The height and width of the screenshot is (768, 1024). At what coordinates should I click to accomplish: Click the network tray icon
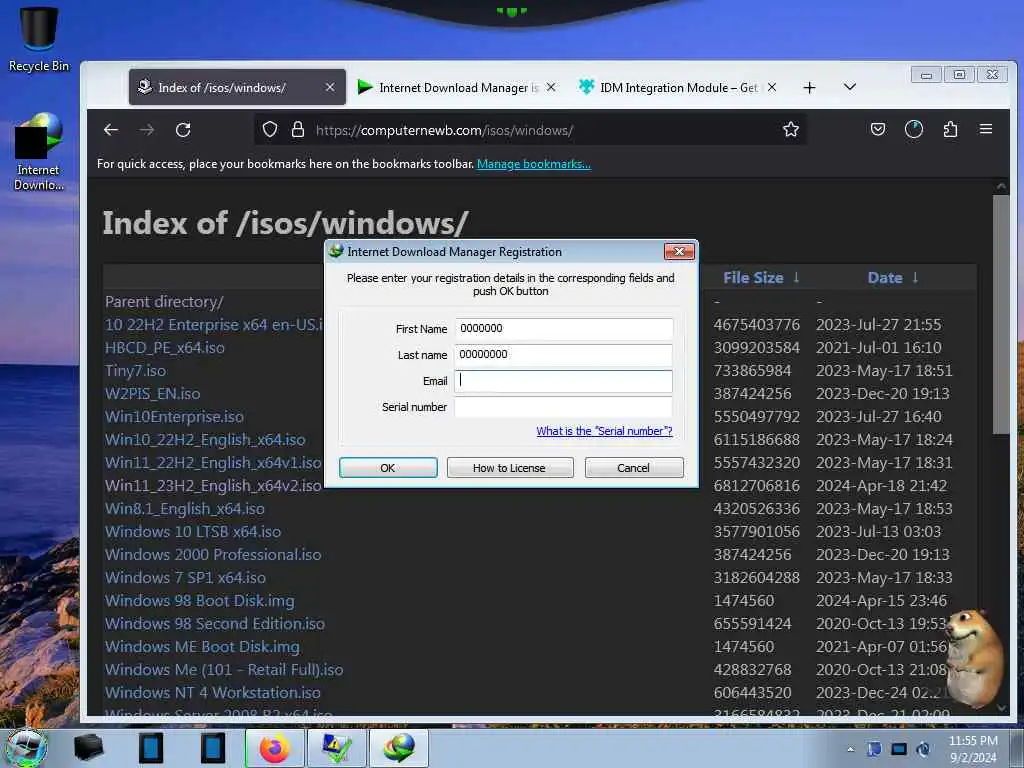pyautogui.click(x=899, y=749)
